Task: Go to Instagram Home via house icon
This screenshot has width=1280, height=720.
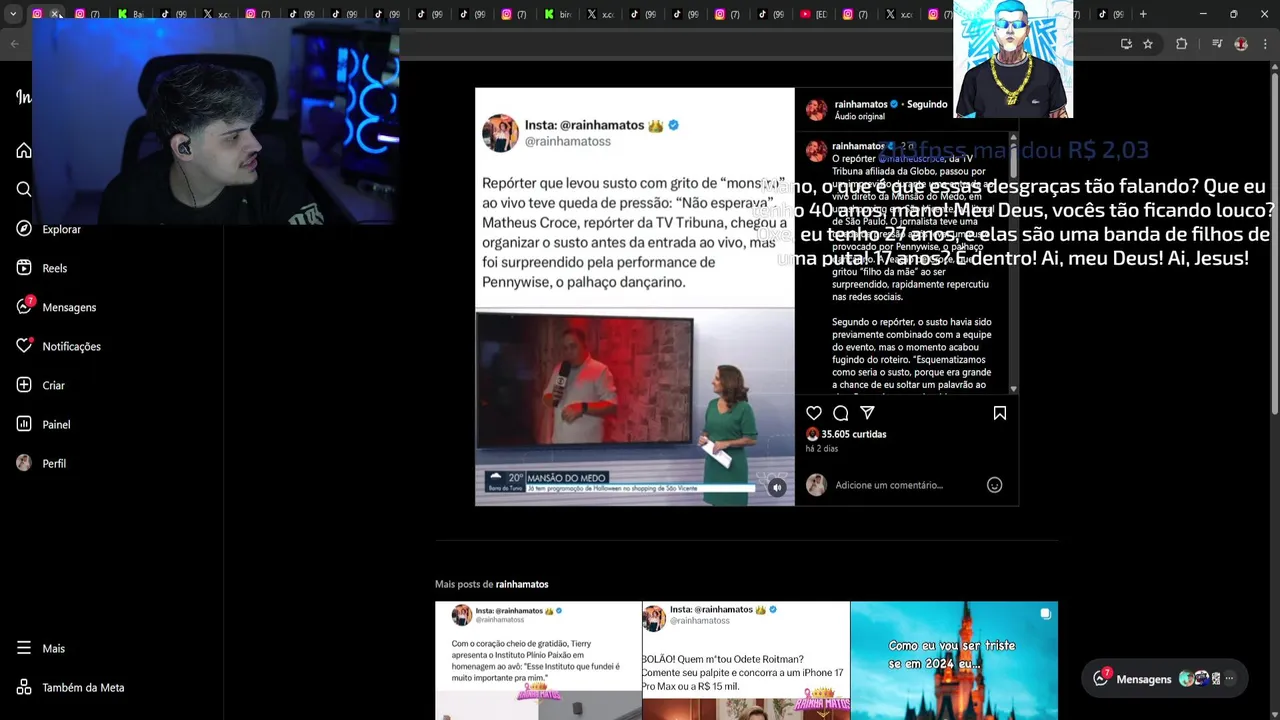Action: click(24, 151)
